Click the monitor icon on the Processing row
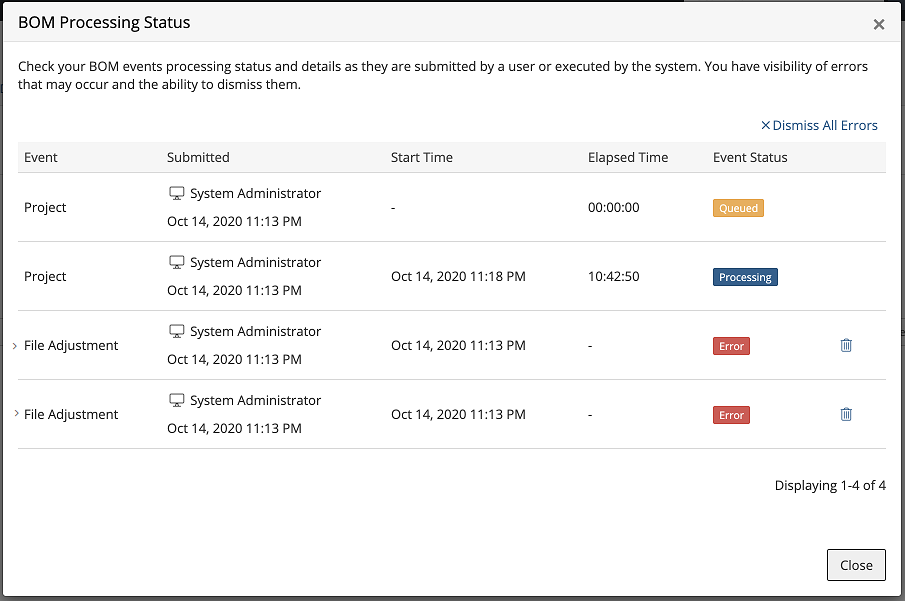Screen dimensions: 905x601 click(176, 260)
